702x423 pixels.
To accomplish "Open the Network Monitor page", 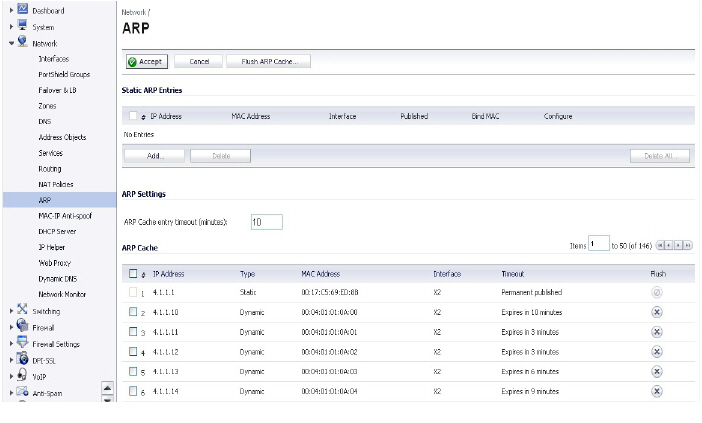I will (x=62, y=294).
